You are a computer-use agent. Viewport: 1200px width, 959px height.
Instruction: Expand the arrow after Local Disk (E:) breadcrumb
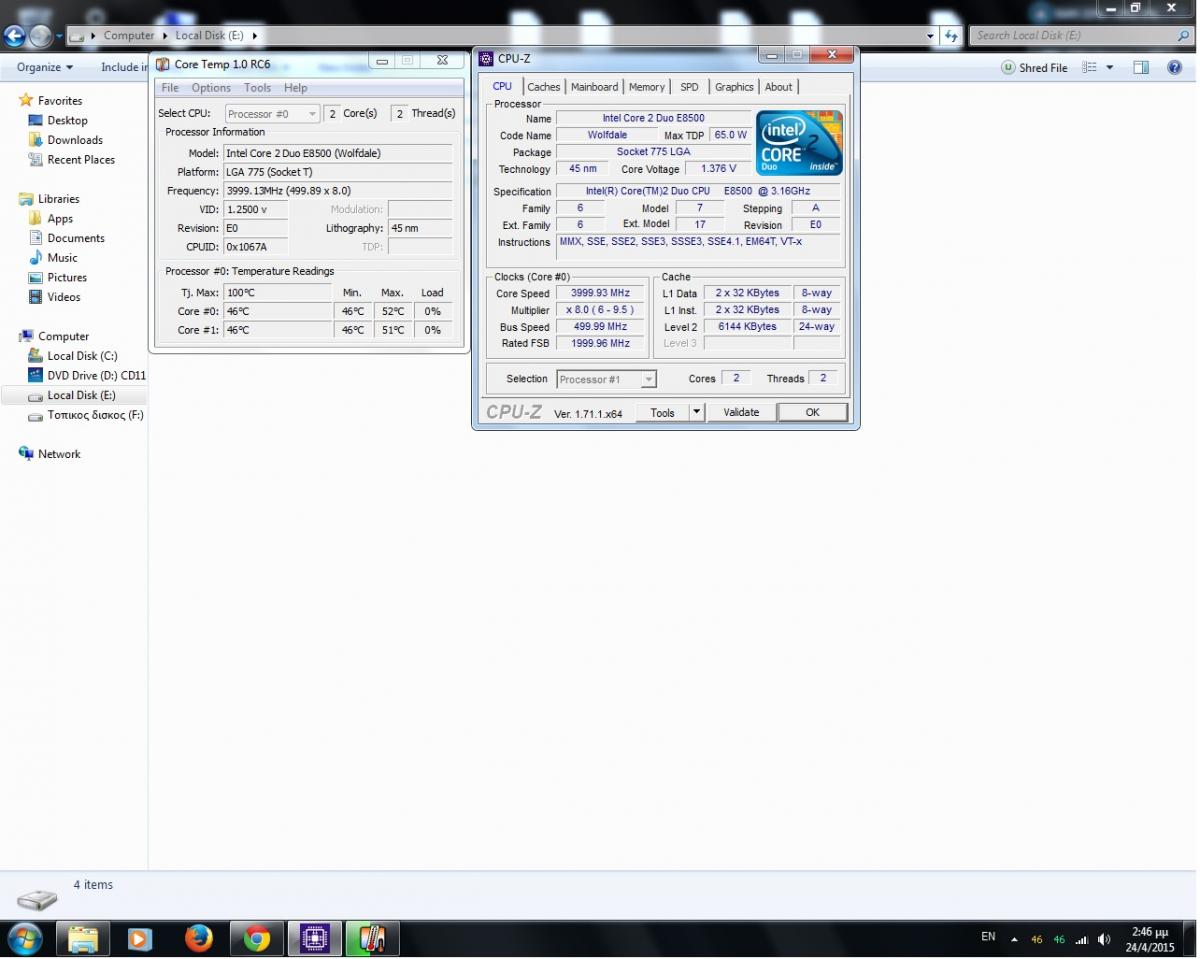[254, 36]
